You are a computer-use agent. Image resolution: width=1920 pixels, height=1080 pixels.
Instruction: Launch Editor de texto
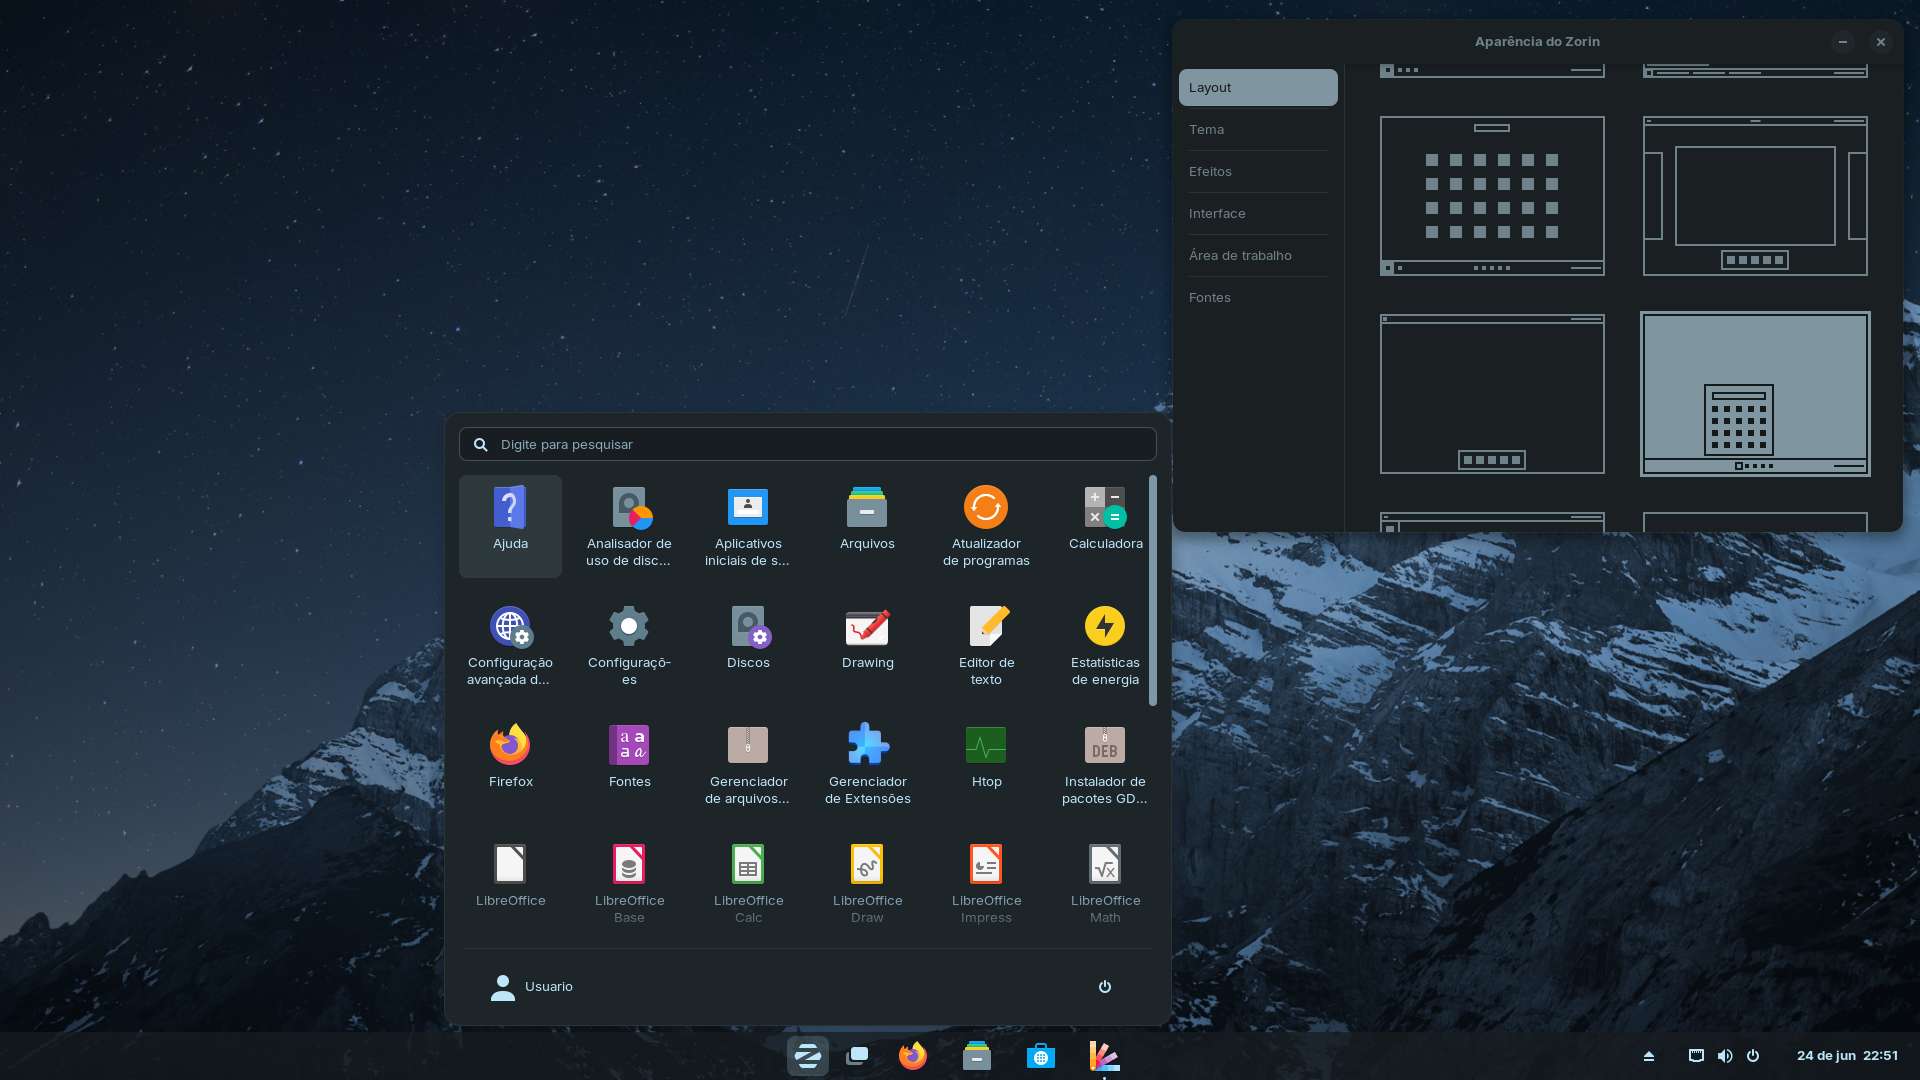pyautogui.click(x=986, y=645)
